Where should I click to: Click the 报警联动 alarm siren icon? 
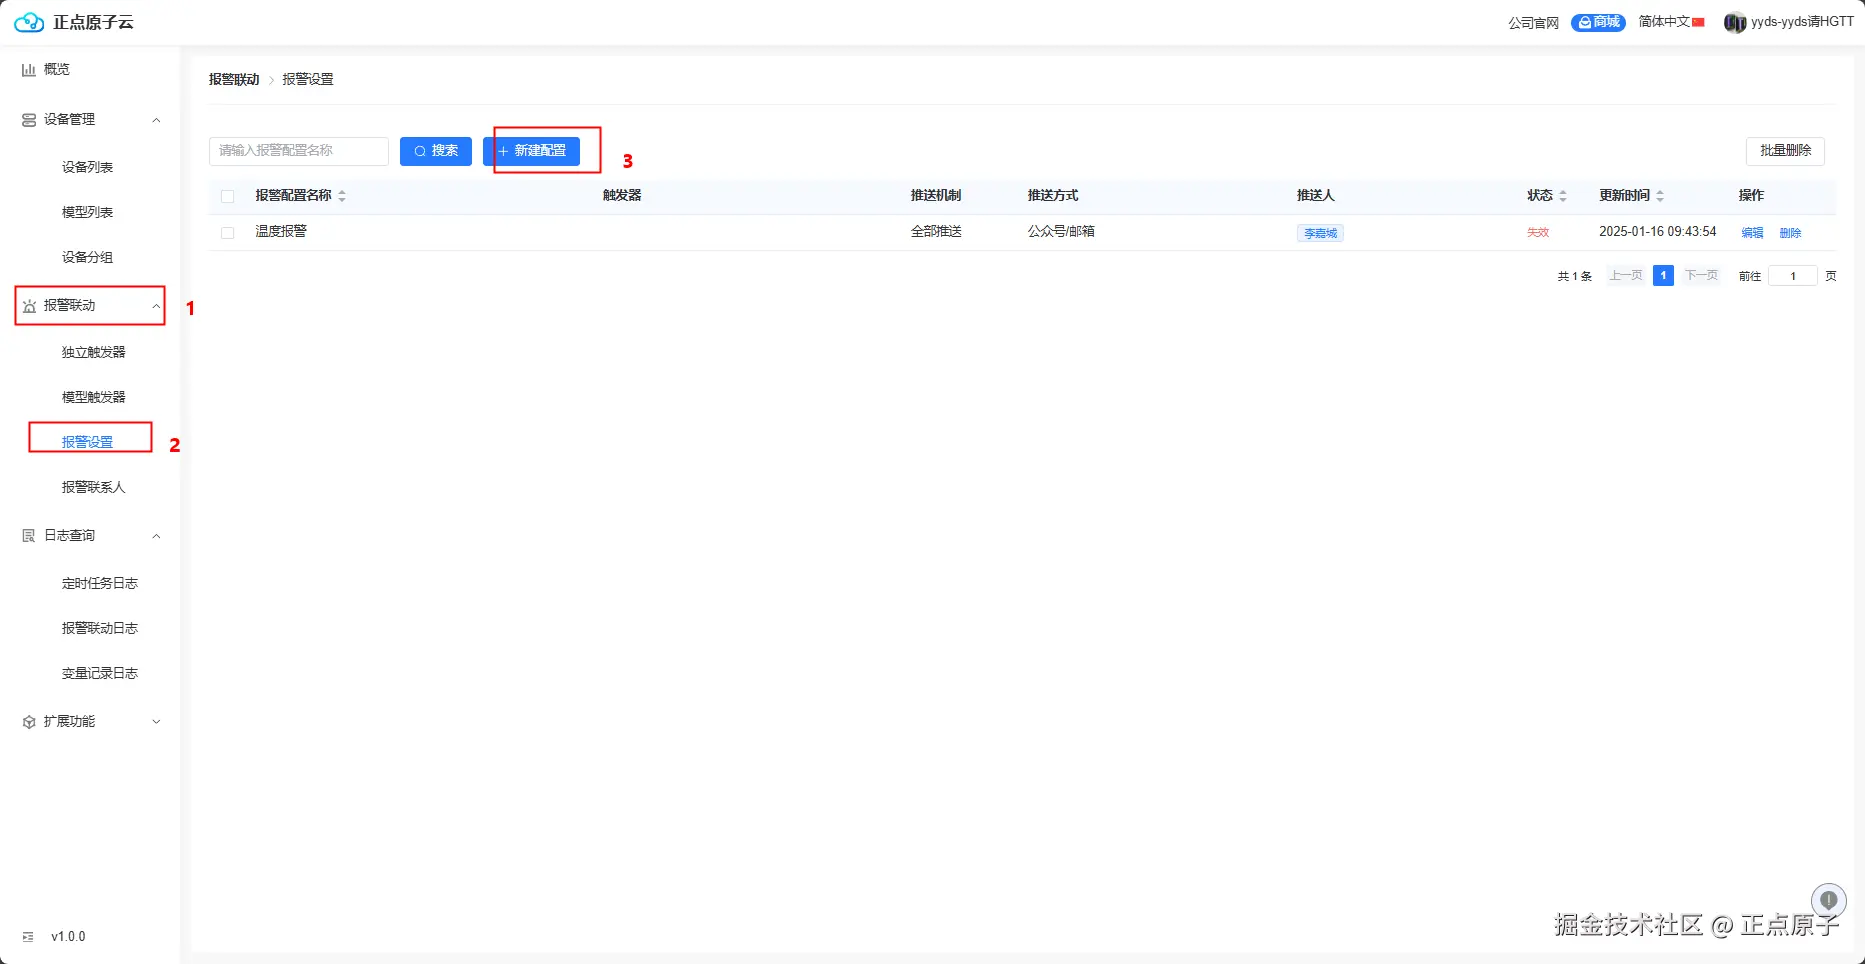click(x=29, y=306)
